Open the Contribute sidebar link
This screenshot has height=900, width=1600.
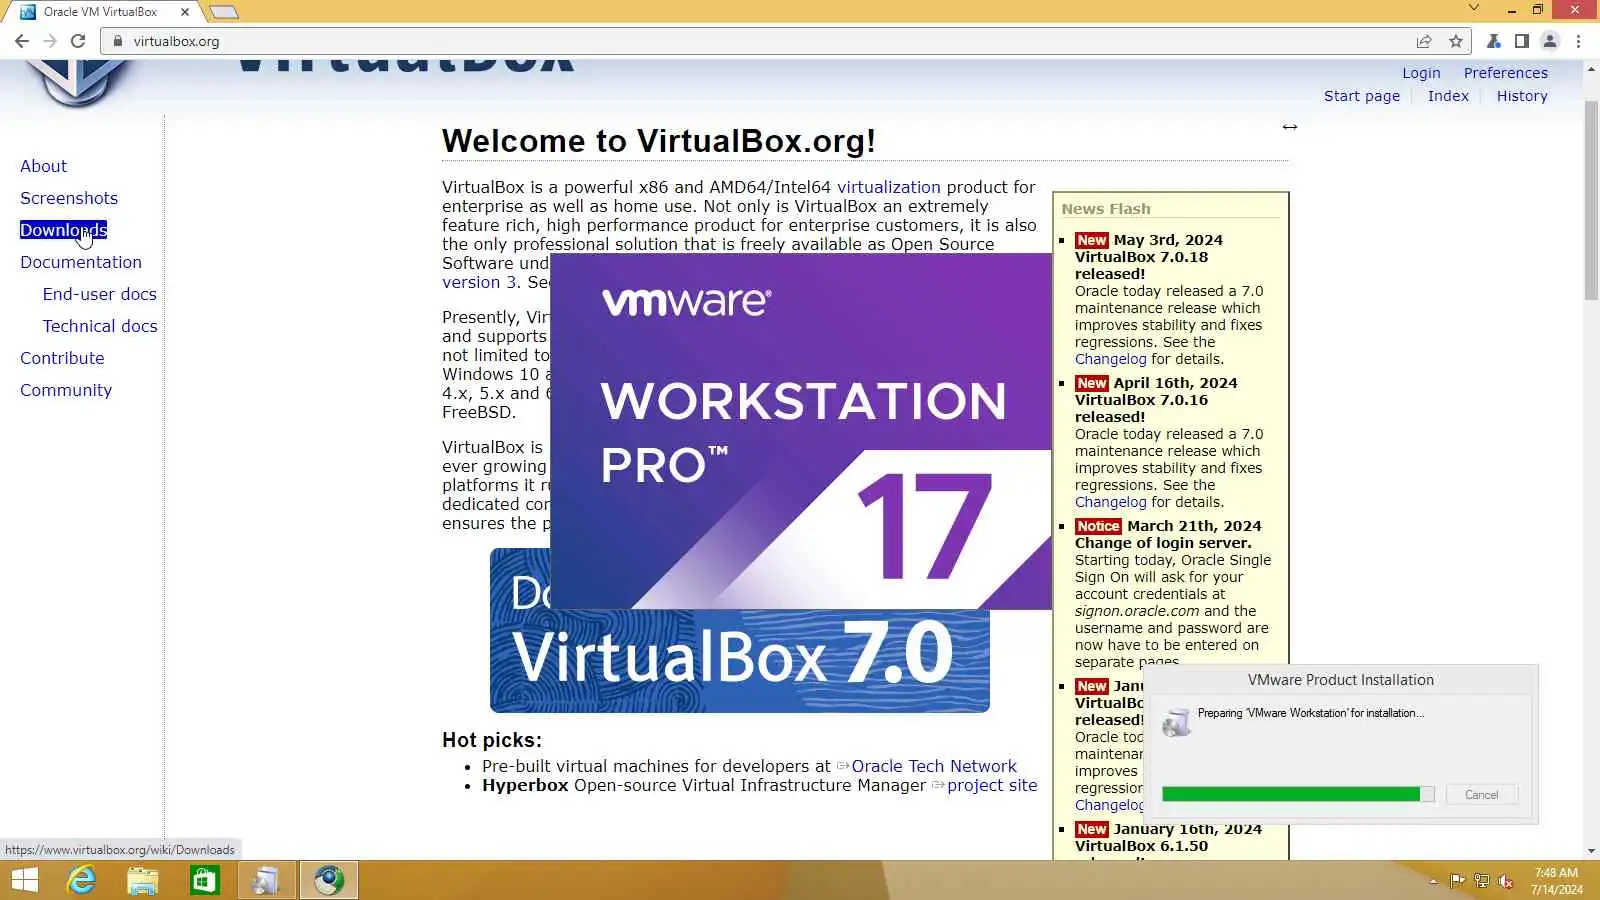(62, 358)
